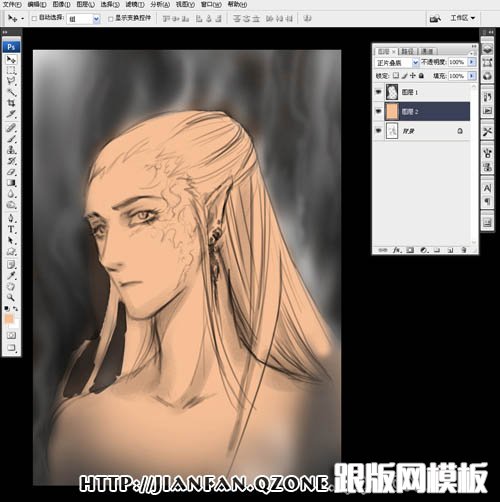The height and width of the screenshot is (502, 500).
Task: Open the layer blend mode dropdown
Action: click(x=397, y=62)
